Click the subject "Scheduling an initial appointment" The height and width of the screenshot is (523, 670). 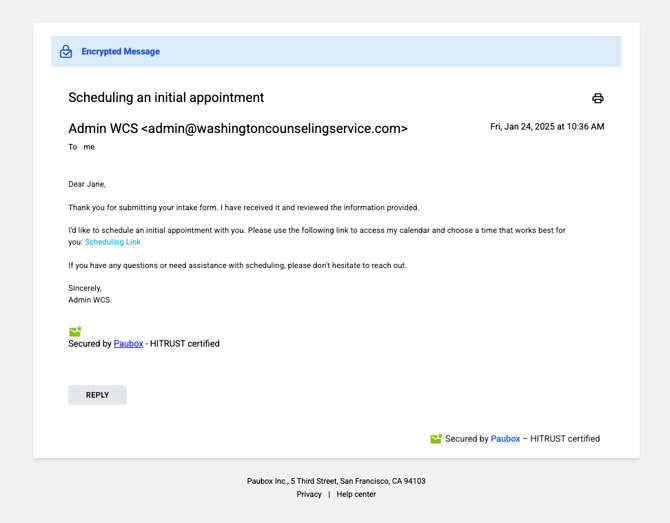tap(166, 97)
